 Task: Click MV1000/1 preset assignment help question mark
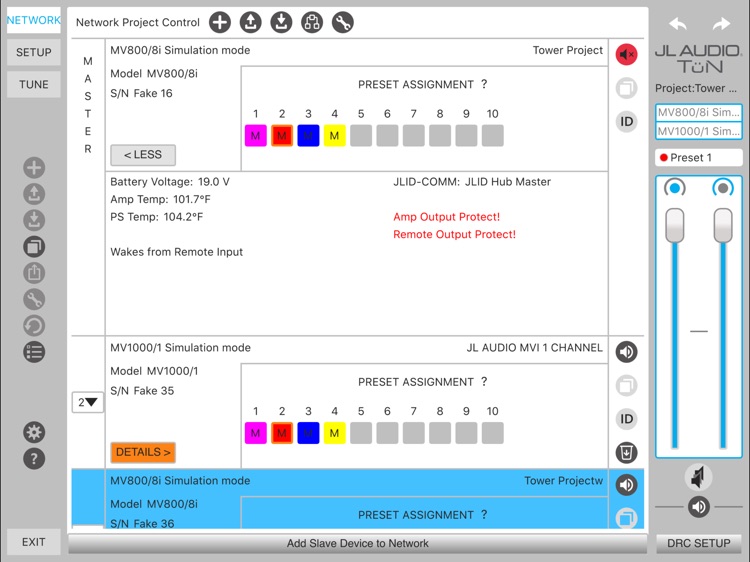[x=484, y=382]
